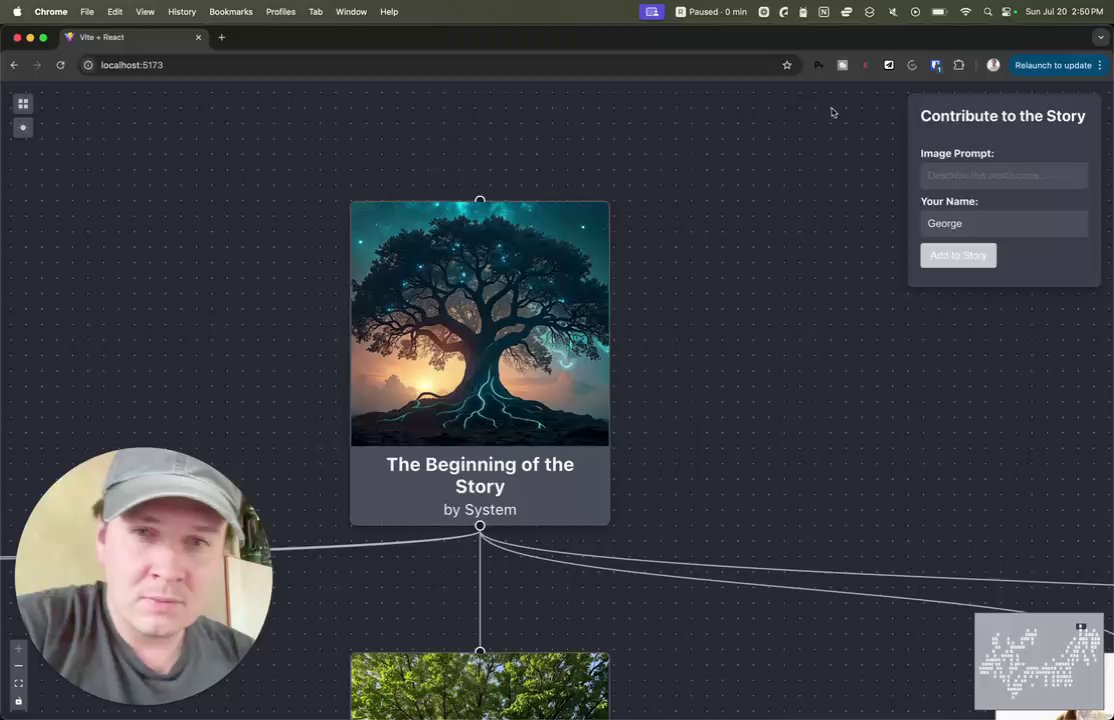The image size is (1114, 720).
Task: Click the muted audio menu bar icon
Action: pos(892,11)
